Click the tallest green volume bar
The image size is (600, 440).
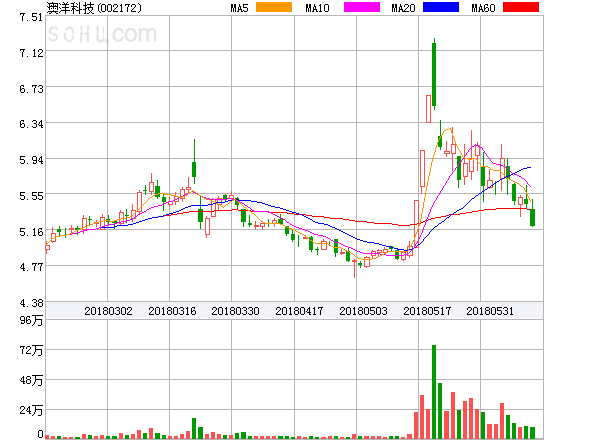pyautogui.click(x=434, y=392)
